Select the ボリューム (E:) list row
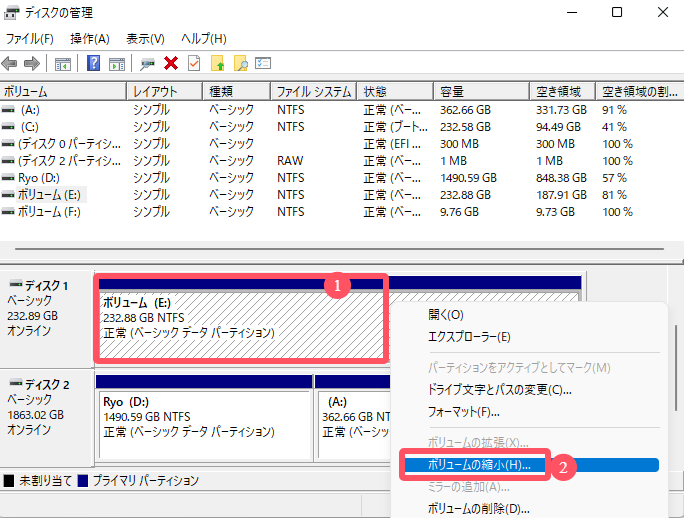 click(342, 195)
